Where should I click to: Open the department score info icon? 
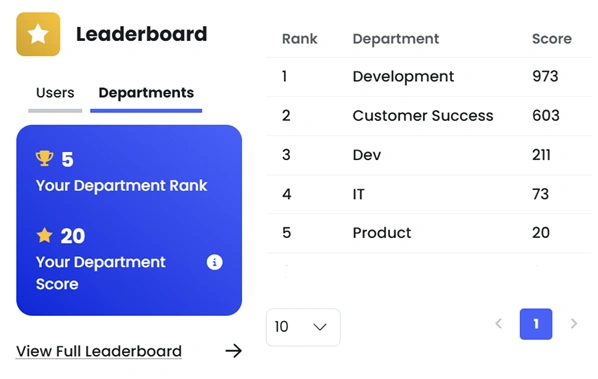214,262
